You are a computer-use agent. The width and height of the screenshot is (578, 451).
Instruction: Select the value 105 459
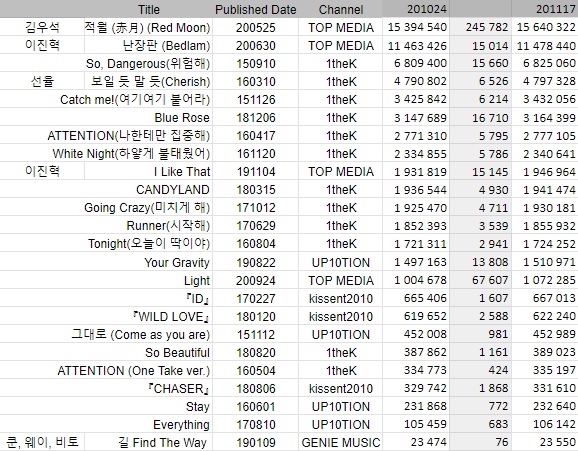point(416,425)
